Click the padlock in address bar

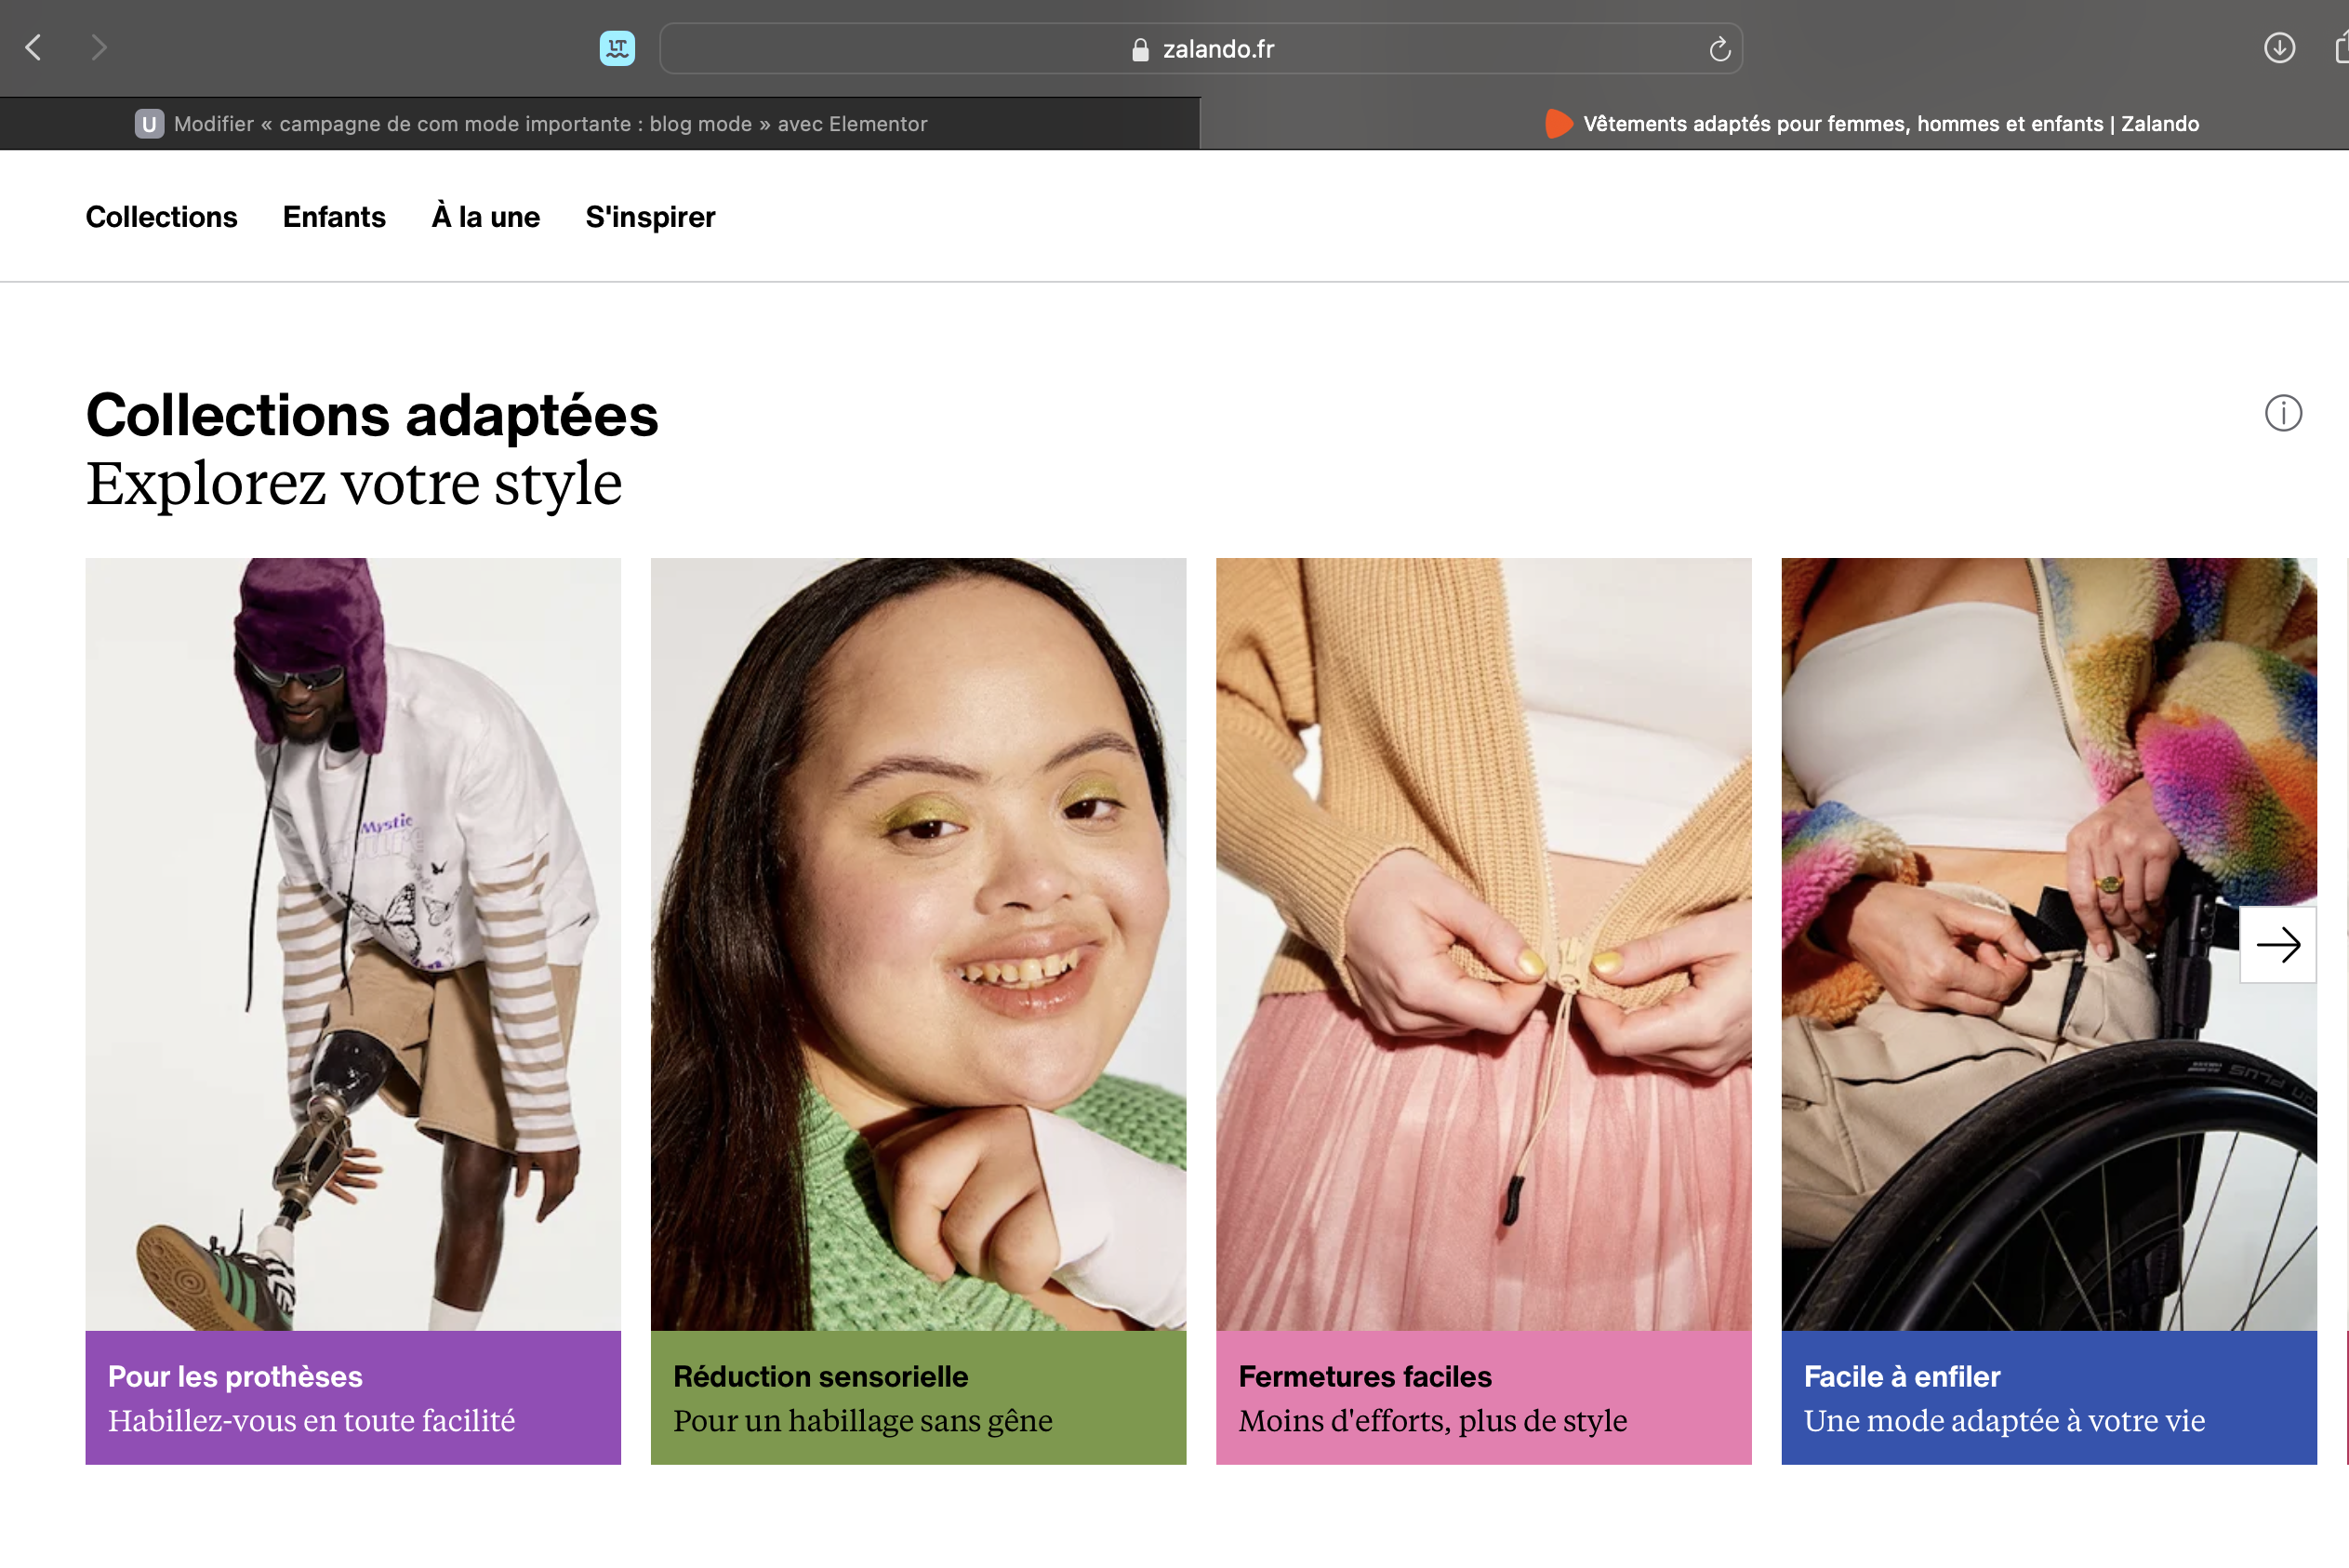click(1139, 50)
